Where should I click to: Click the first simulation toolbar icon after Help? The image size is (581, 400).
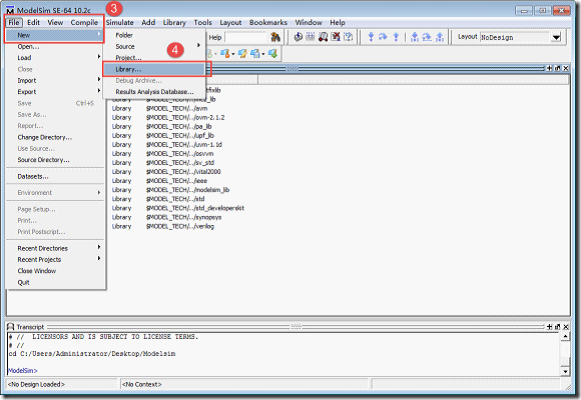(x=298, y=37)
